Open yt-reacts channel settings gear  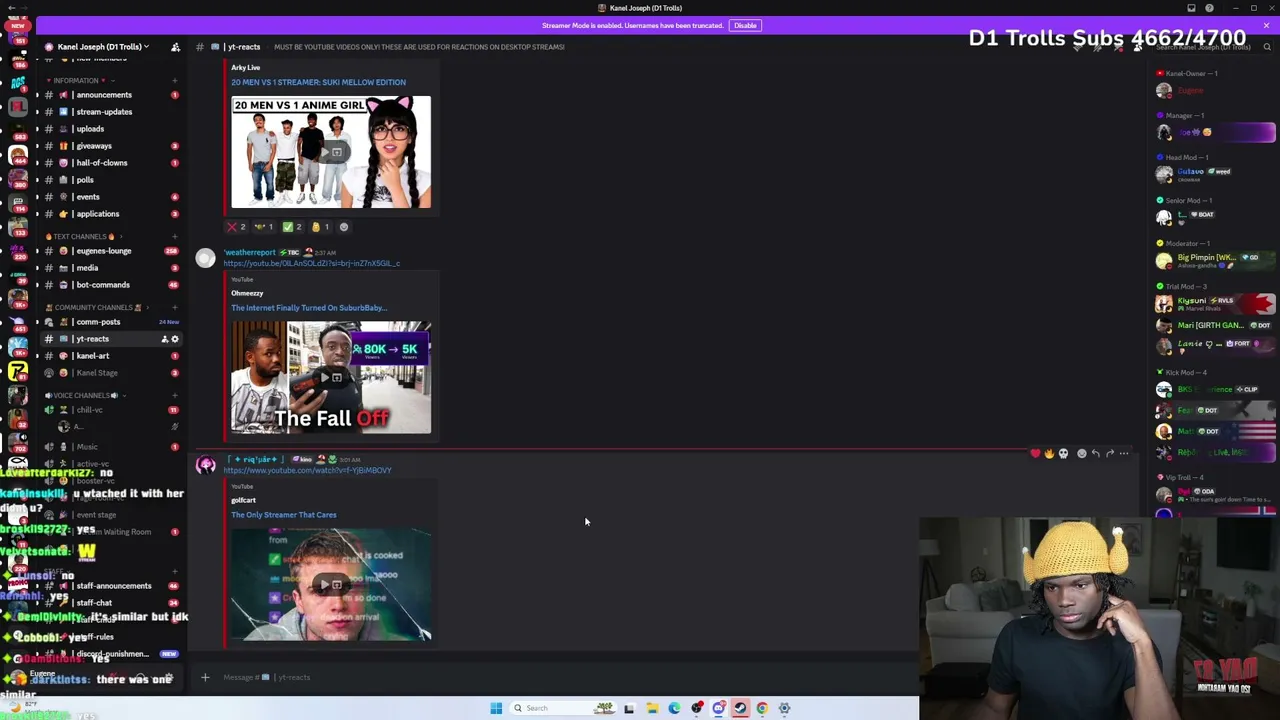point(175,339)
